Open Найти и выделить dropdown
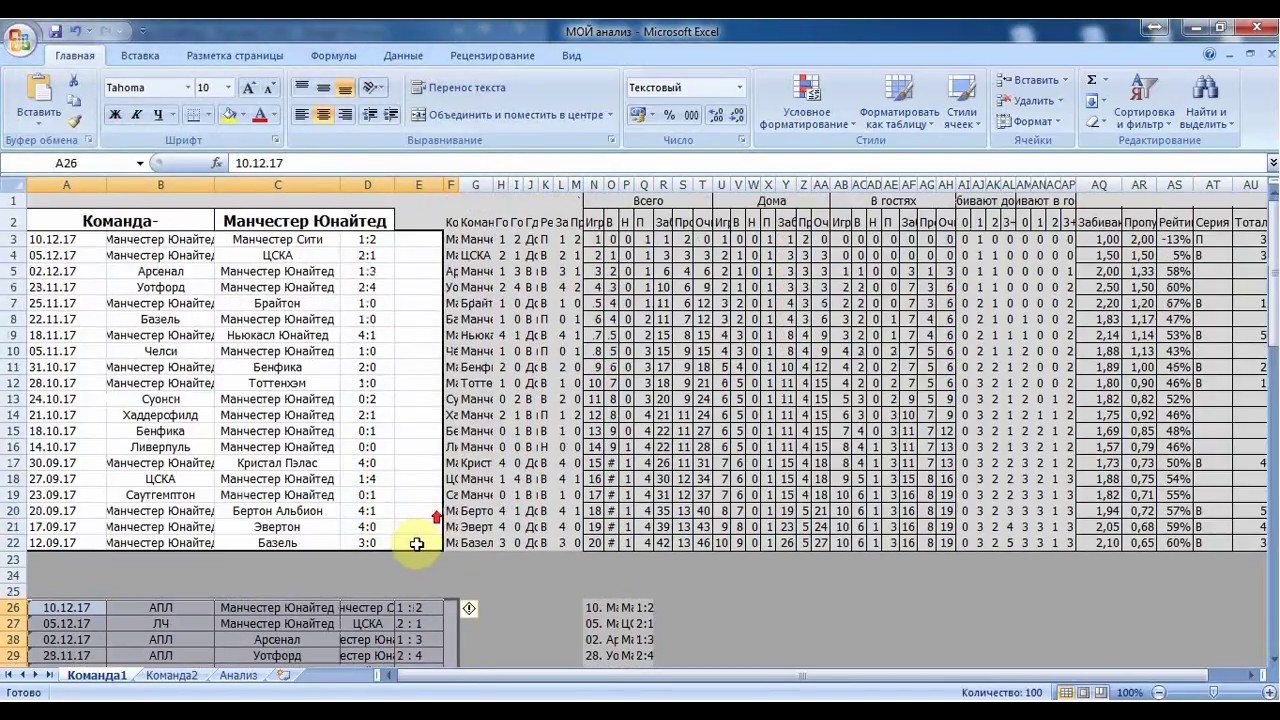Image resolution: width=1280 pixels, height=720 pixels. click(1206, 102)
